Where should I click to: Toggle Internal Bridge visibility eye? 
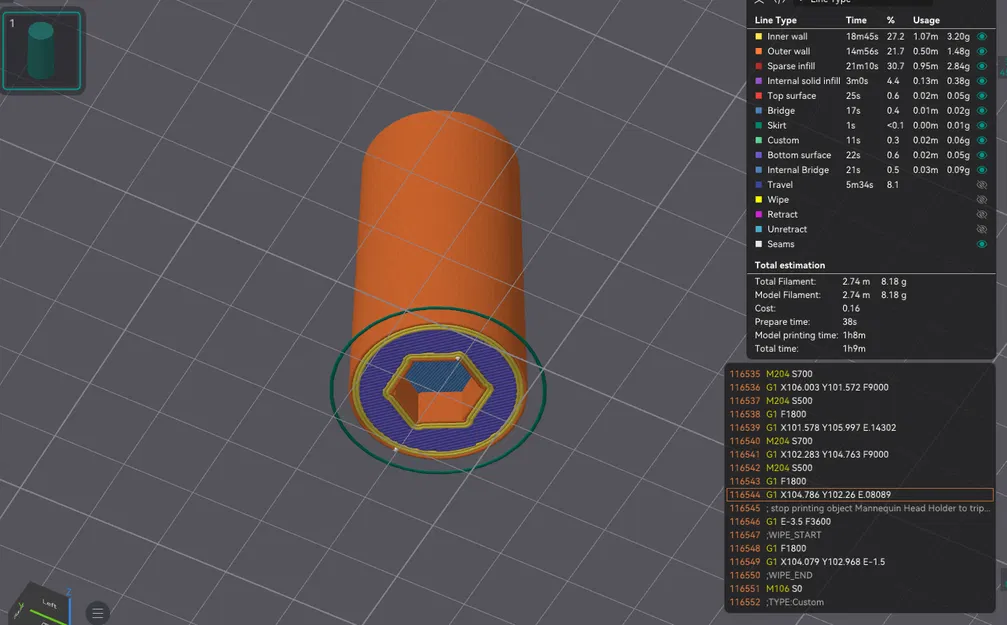[x=981, y=170]
